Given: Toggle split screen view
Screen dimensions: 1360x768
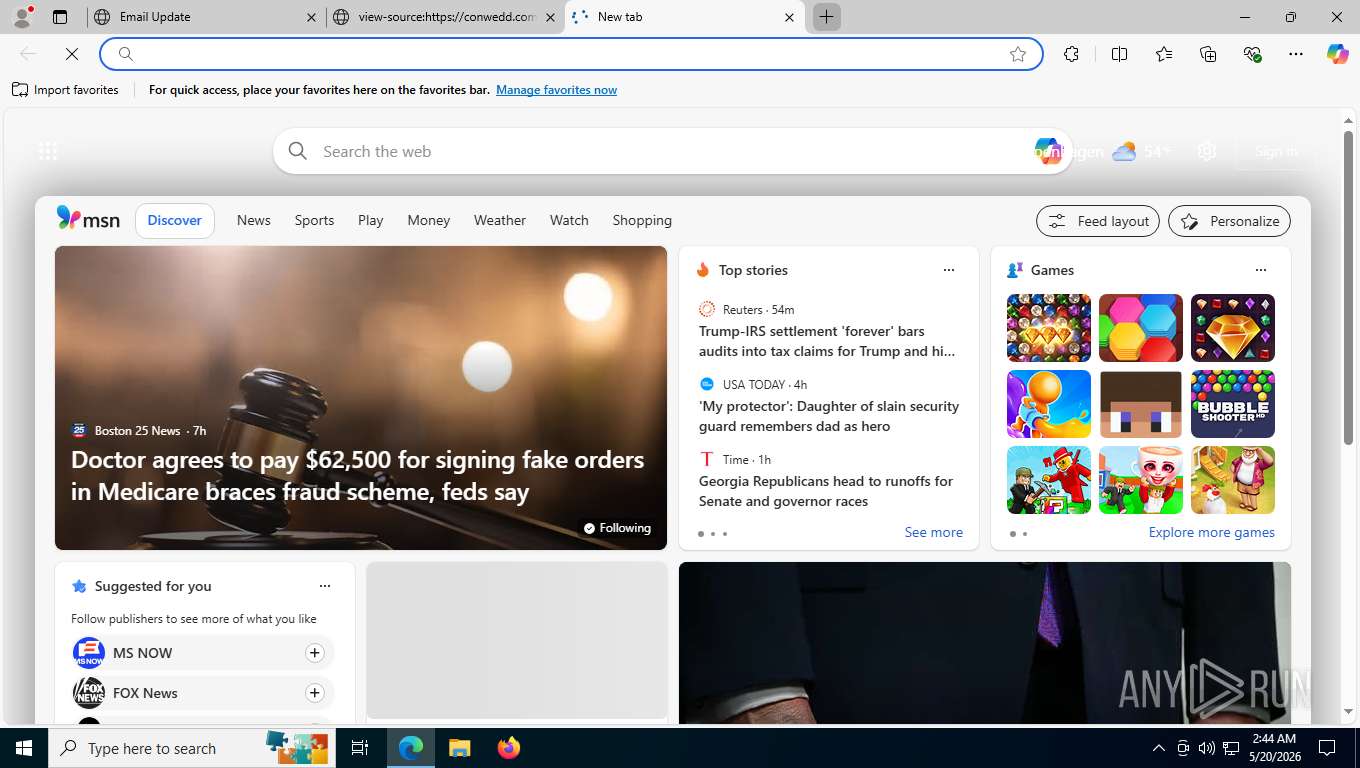Looking at the screenshot, I should 1119,54.
